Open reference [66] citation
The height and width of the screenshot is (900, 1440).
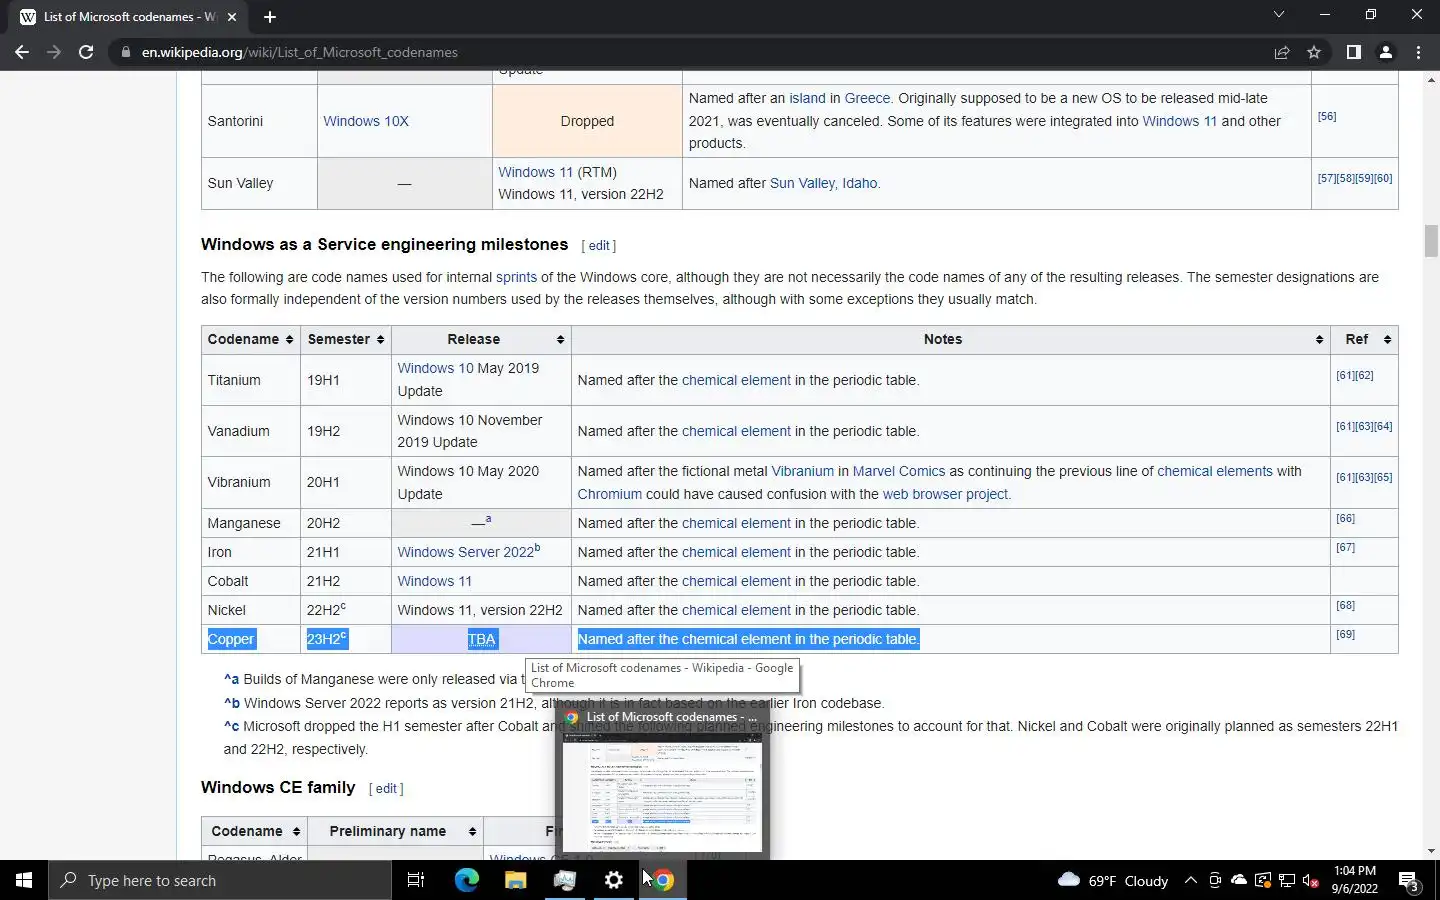tap(1346, 518)
